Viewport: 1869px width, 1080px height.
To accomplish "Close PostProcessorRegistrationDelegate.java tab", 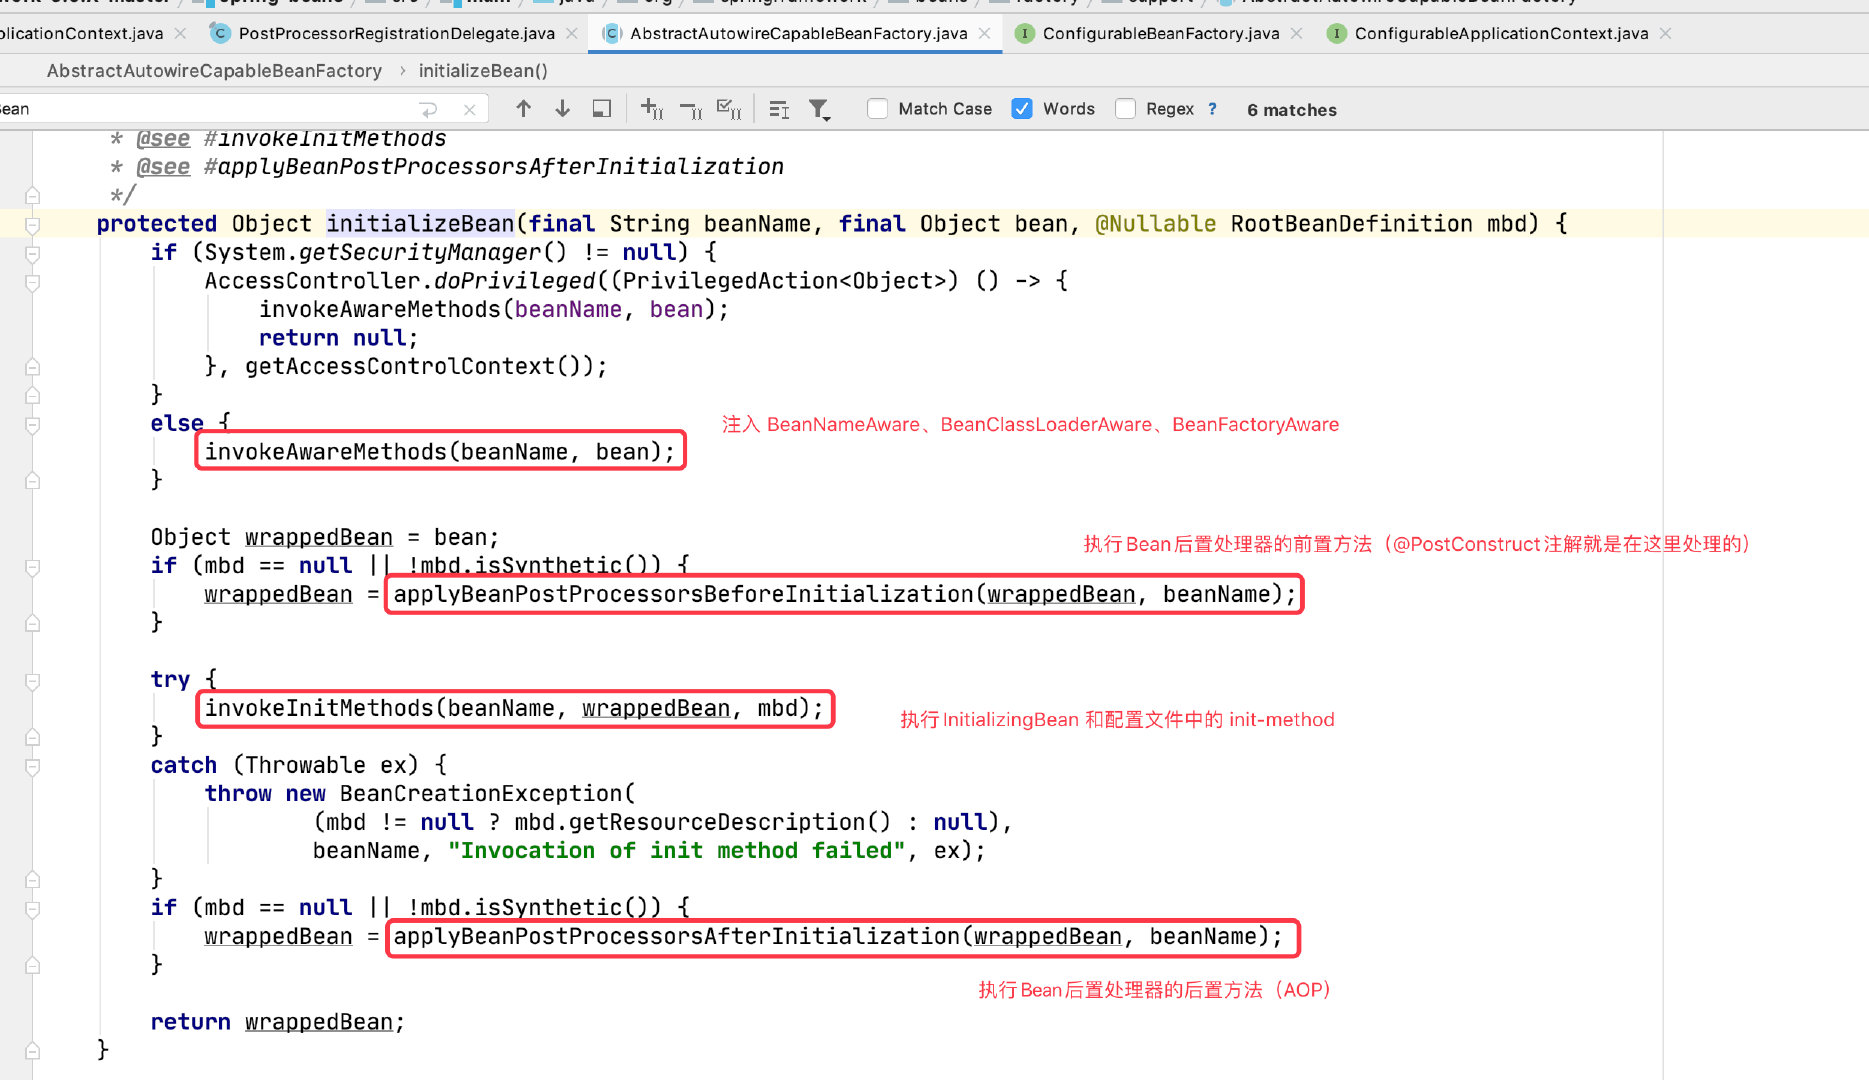I will 571,33.
